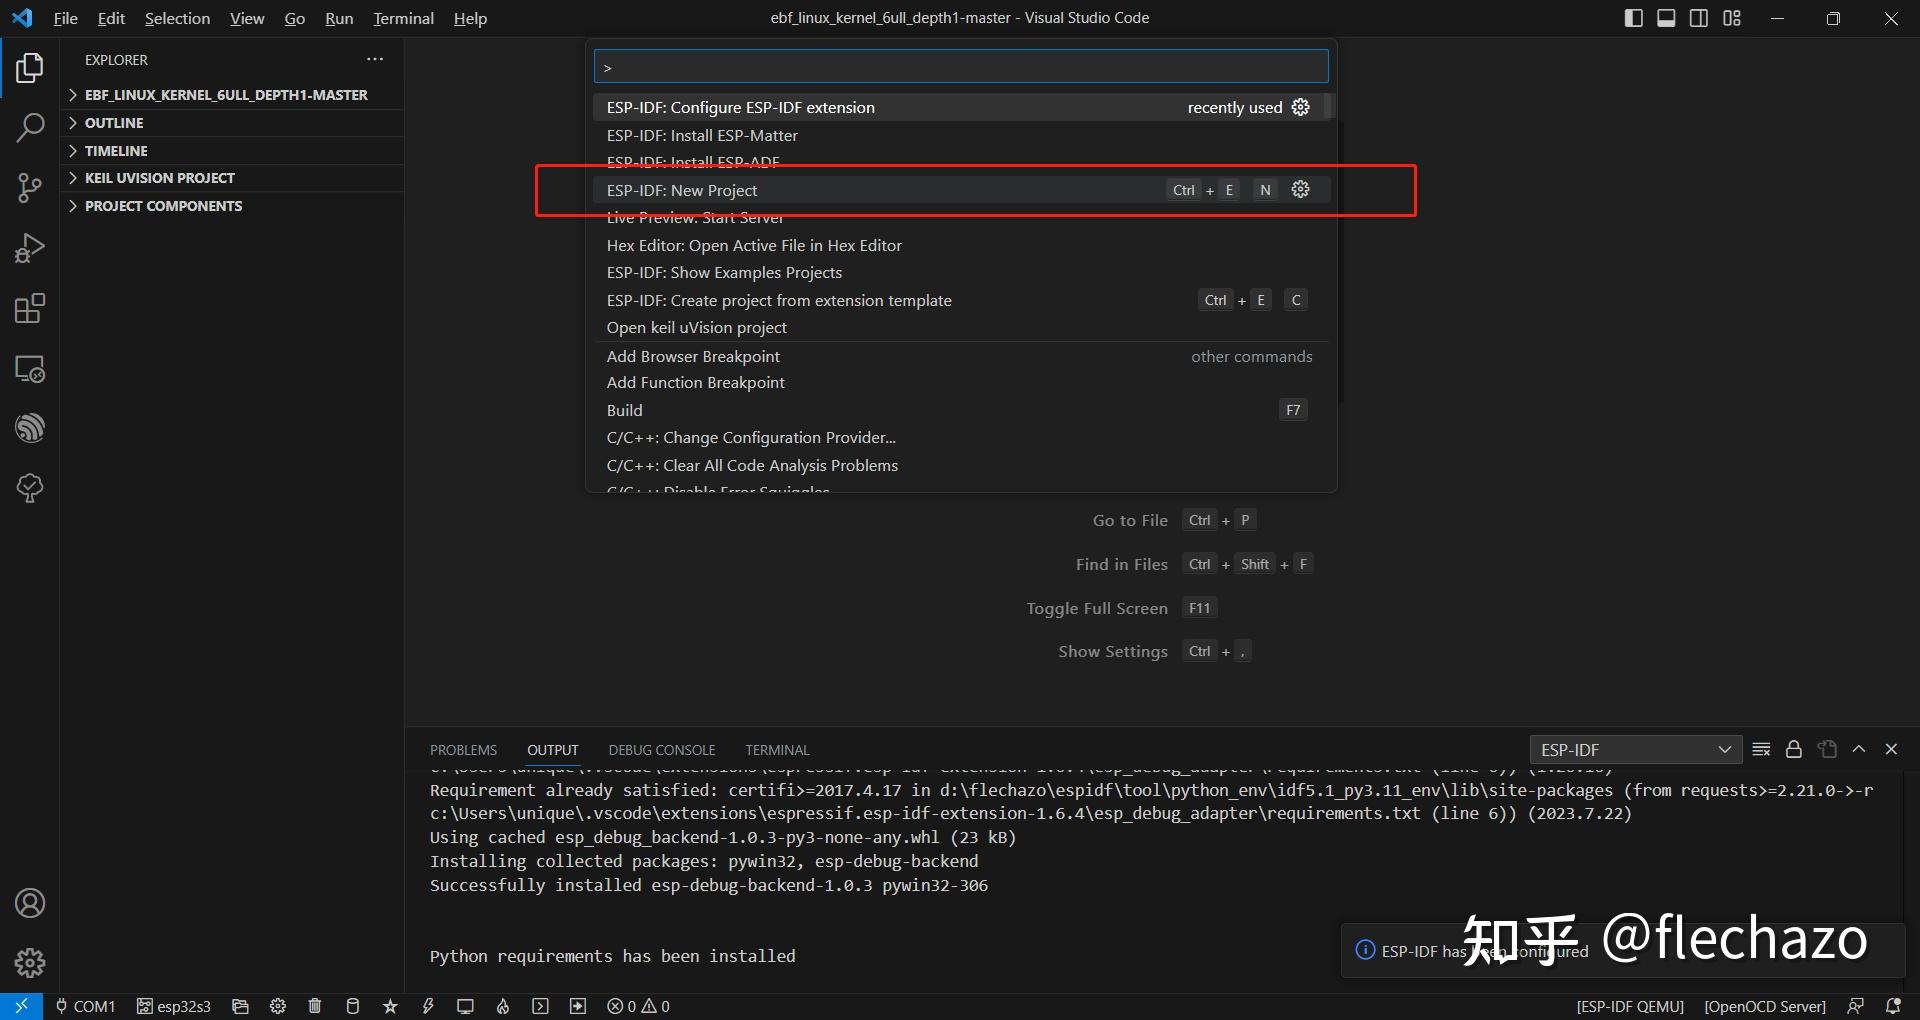This screenshot has width=1920, height=1020.
Task: Expand the EBF_LINUX_KERNEL_6ULL_DEPTH1-MASTER folder section
Action: [232, 95]
